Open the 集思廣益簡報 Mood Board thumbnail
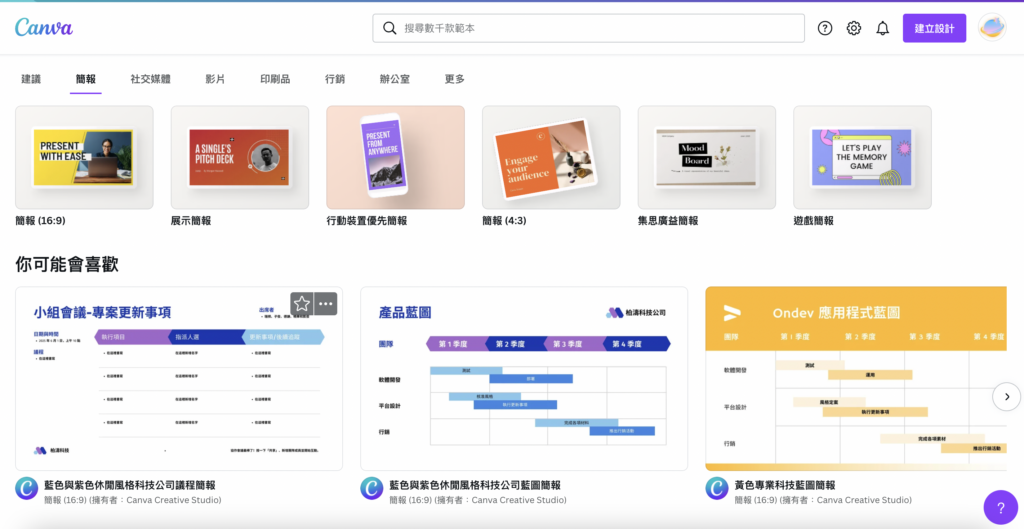 point(707,157)
